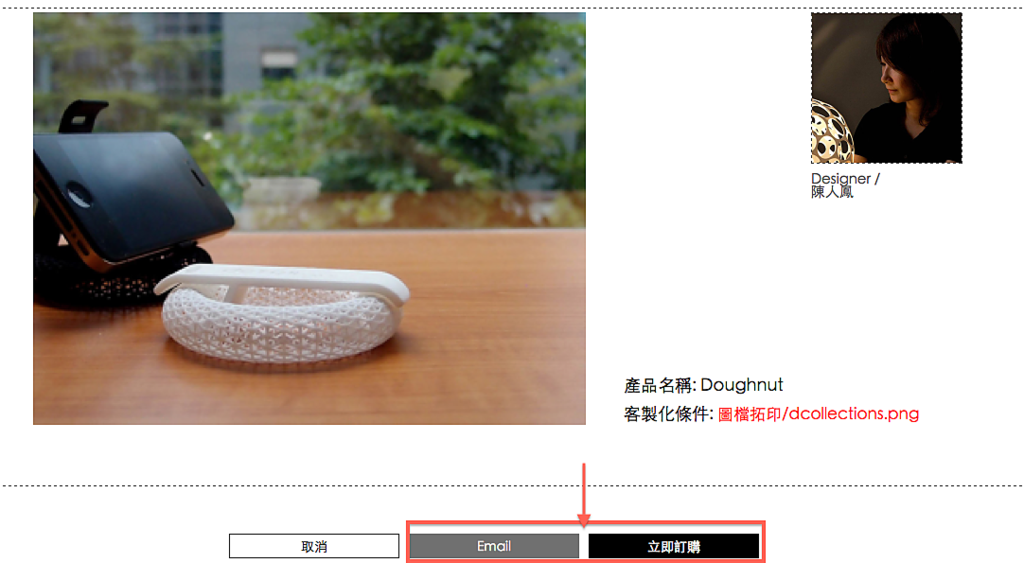1024x563 pixels.
Task: Click the gray Email button
Action: coord(494,546)
